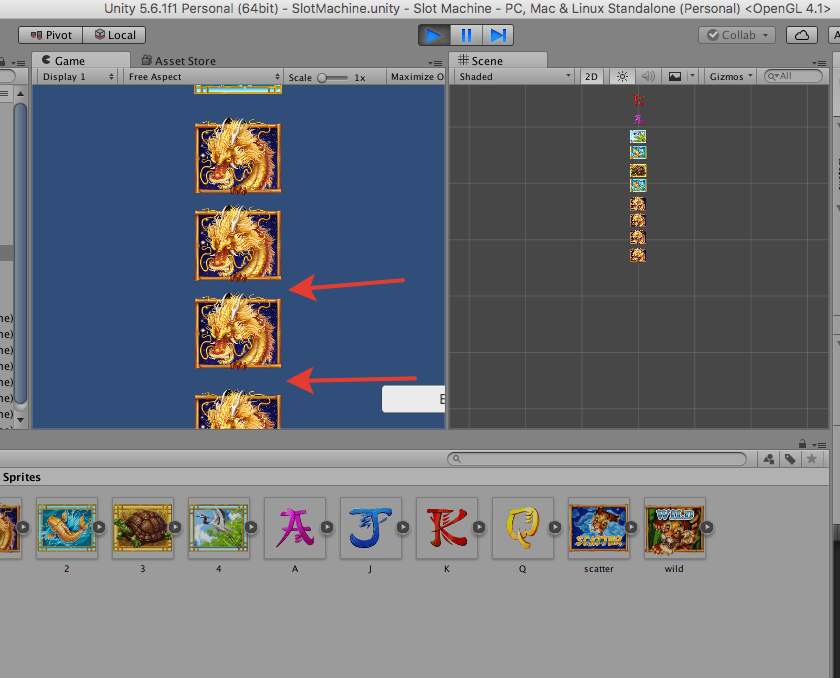Pause the game with the Pause button
This screenshot has width=840, height=678.
point(466,35)
